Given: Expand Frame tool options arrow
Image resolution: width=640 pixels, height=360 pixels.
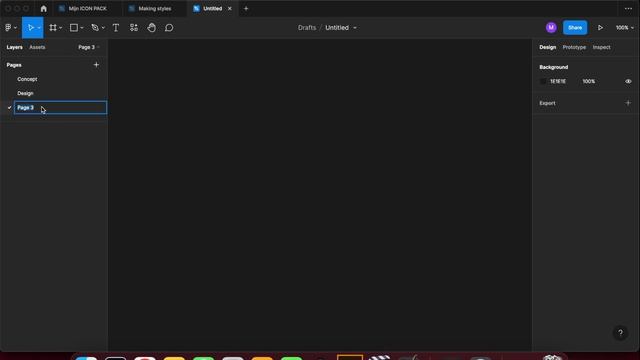Looking at the screenshot, I should (x=60, y=28).
